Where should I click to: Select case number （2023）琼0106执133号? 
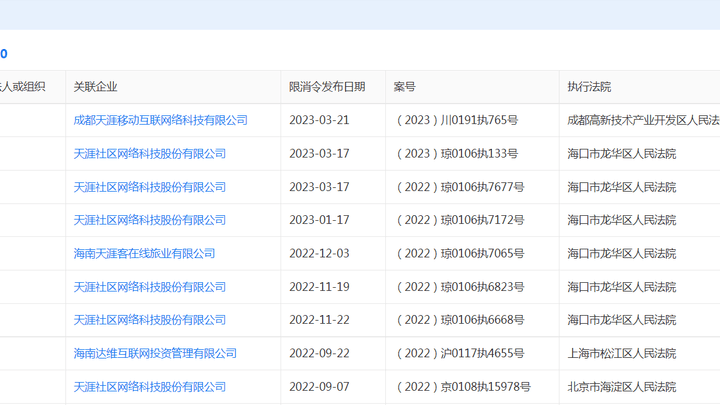456,154
